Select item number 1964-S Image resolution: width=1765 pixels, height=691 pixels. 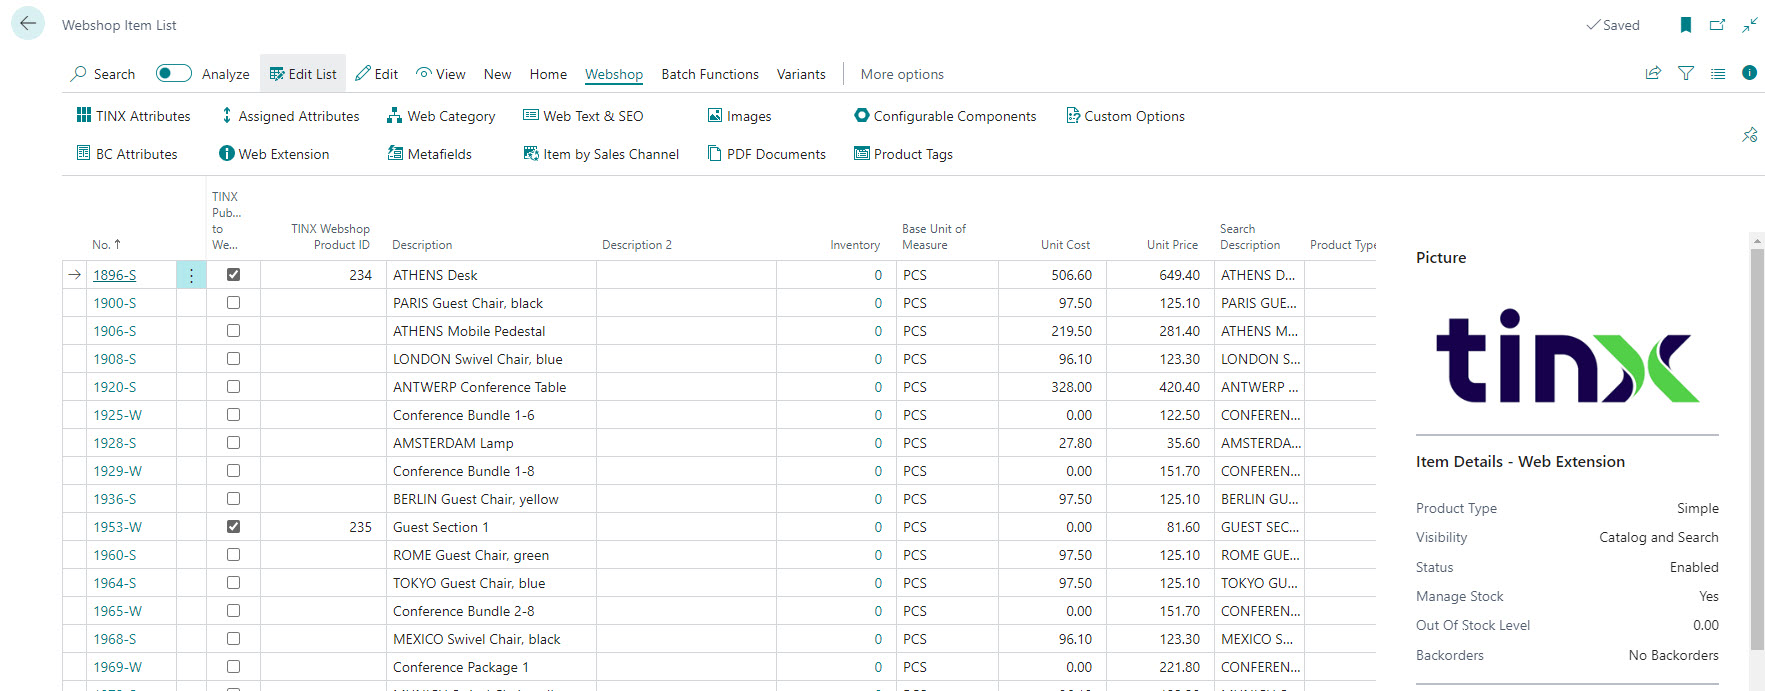(x=115, y=583)
